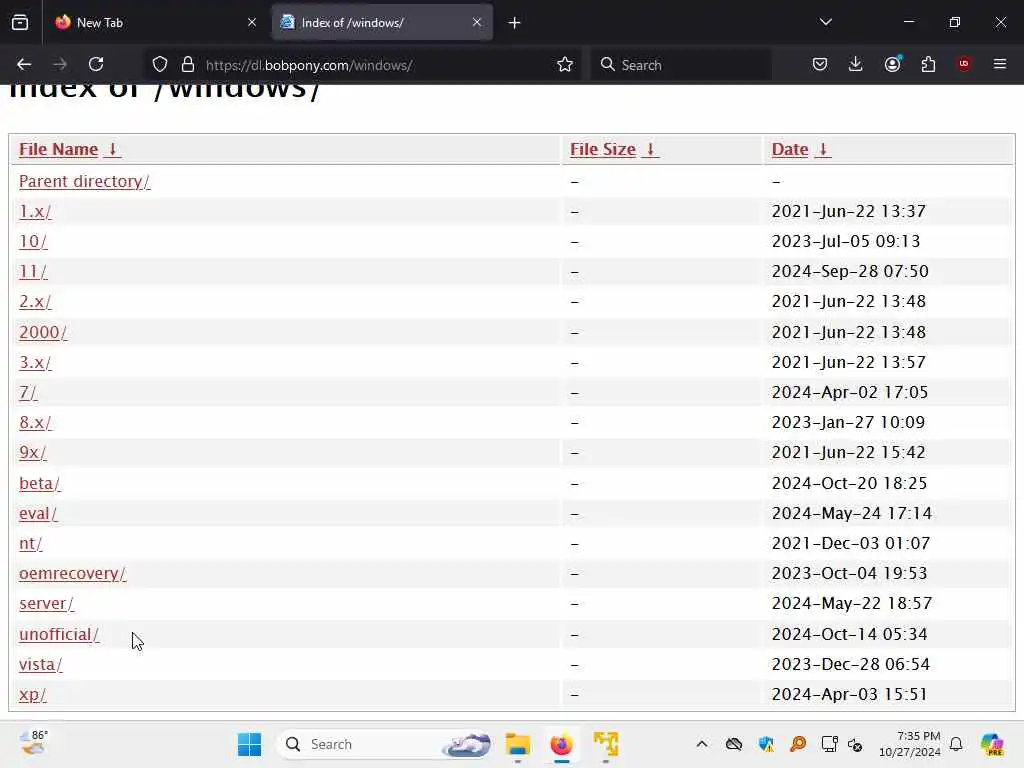
Task: Open the taskbar clock and calendar
Action: pyautogui.click(x=910, y=744)
